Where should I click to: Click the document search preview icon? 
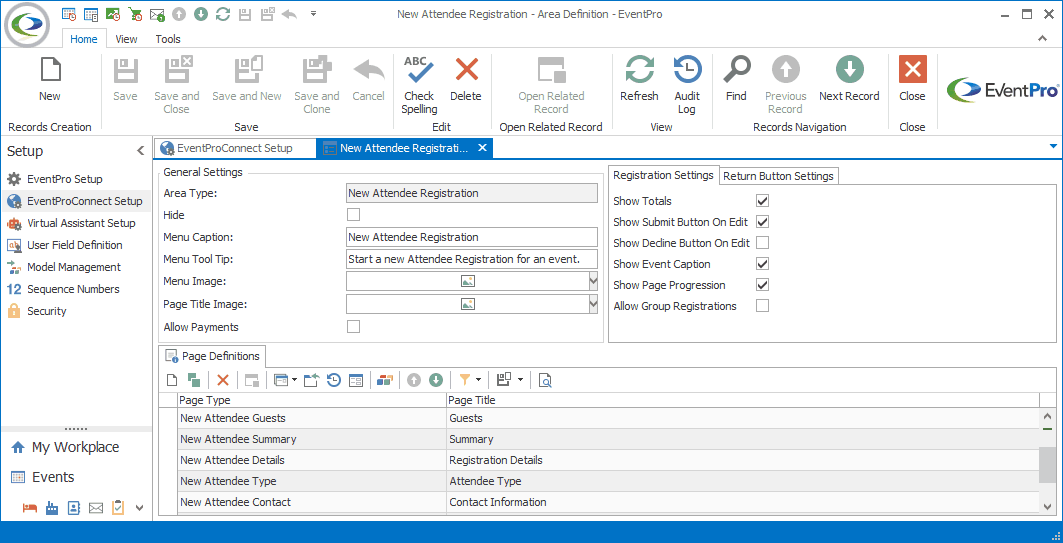tap(545, 380)
